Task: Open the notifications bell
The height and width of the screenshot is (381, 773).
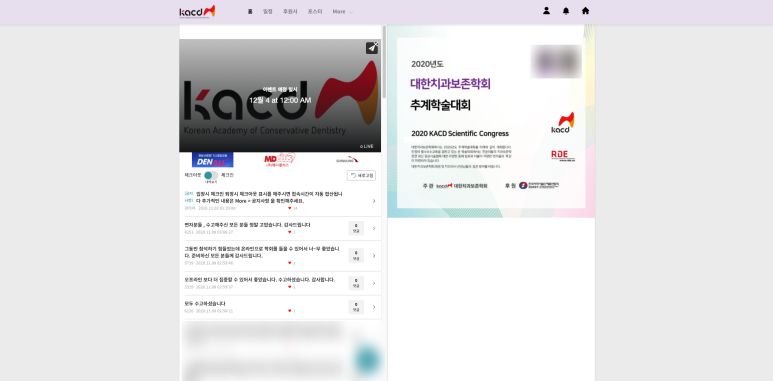Action: pos(566,11)
